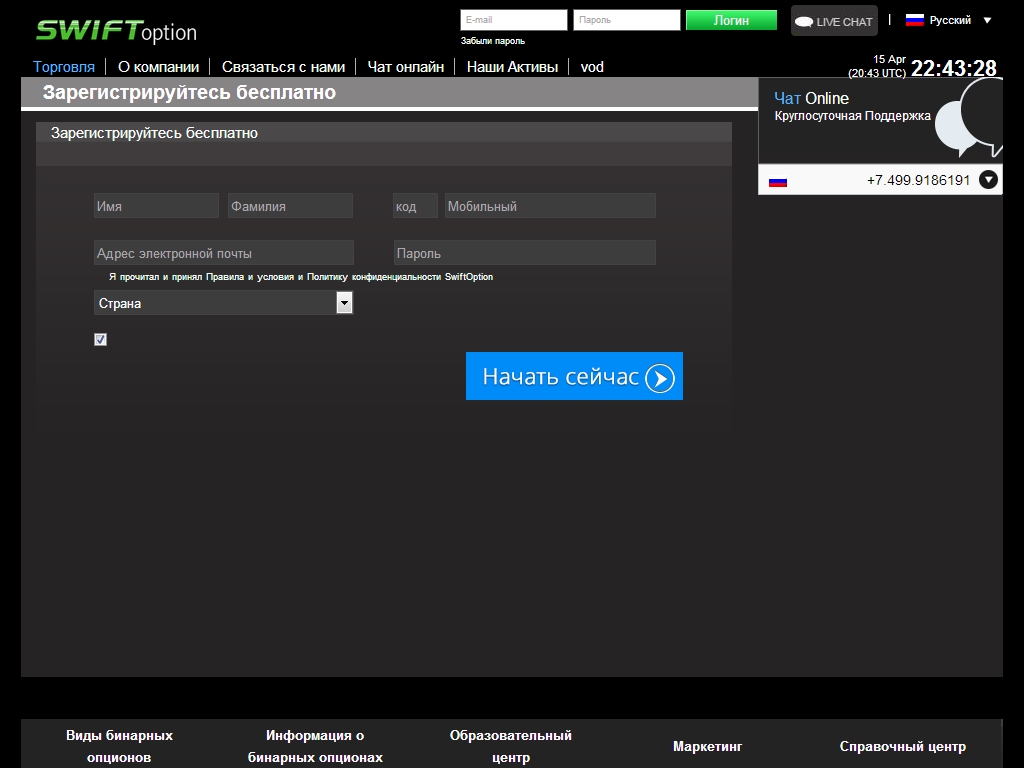
Task: Expand the phone number list arrow
Action: point(988,180)
